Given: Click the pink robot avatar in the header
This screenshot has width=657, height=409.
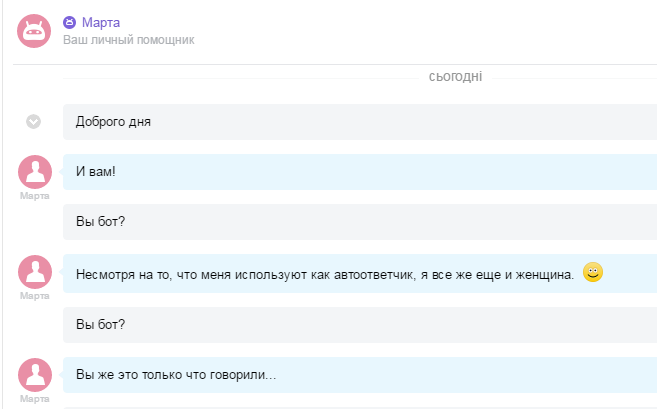Looking at the screenshot, I should point(34,30).
